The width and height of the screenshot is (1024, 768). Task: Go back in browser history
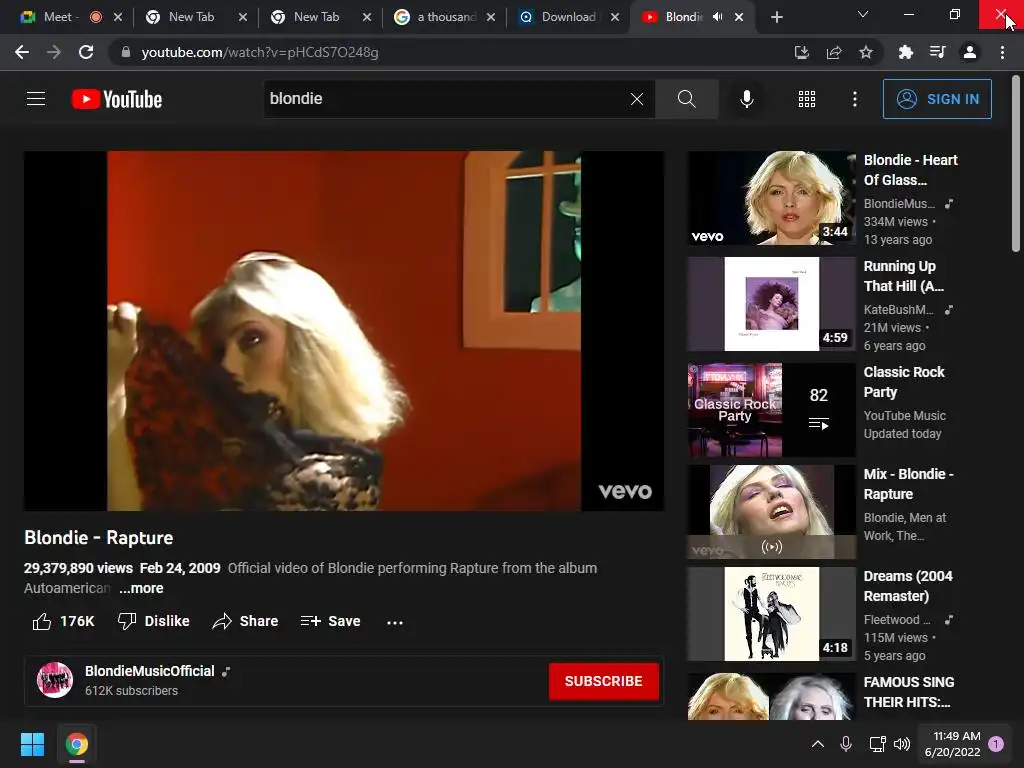22,52
